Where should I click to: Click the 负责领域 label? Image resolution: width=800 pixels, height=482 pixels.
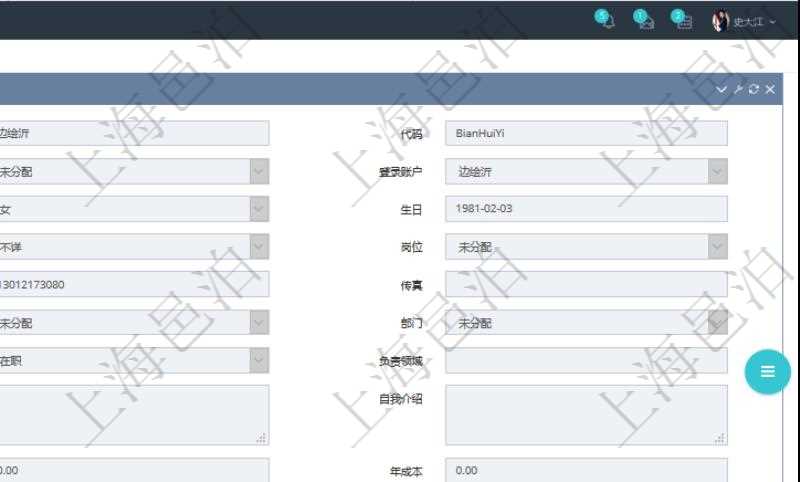pyautogui.click(x=401, y=361)
